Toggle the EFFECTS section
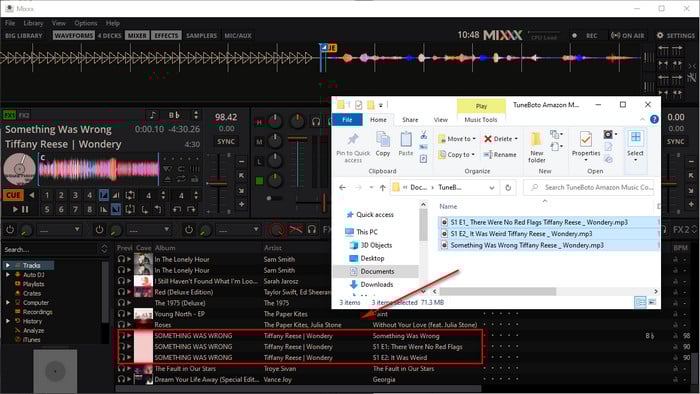The image size is (700, 394). click(166, 35)
